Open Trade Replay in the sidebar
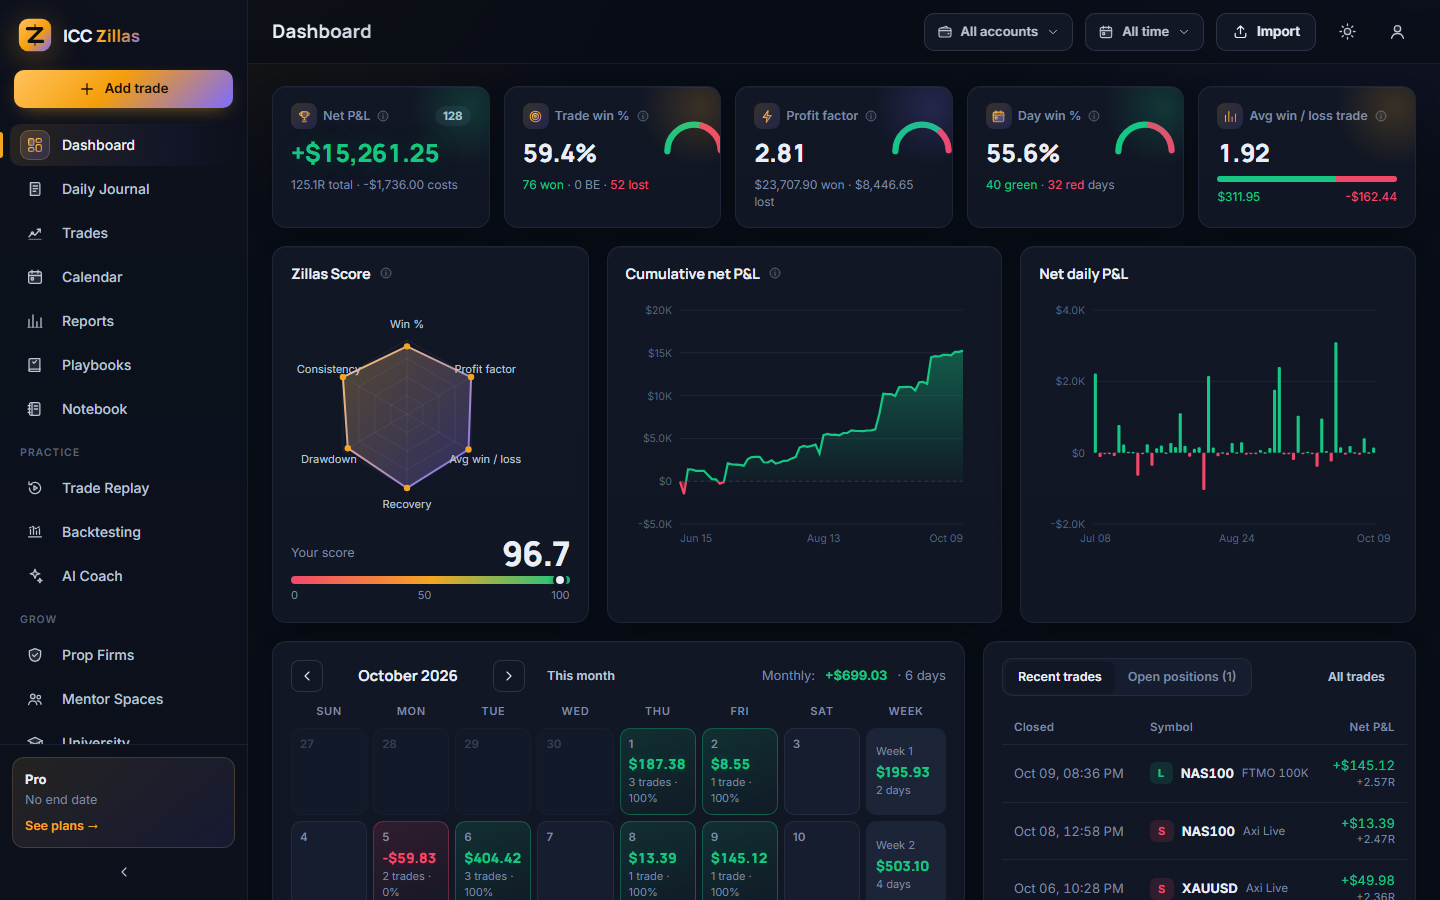Screen dimensions: 1440x900 123,488
